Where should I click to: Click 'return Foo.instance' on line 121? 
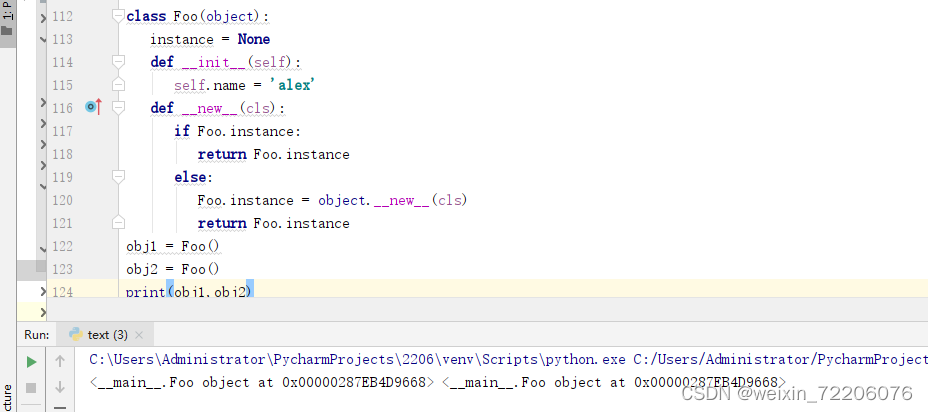273,223
